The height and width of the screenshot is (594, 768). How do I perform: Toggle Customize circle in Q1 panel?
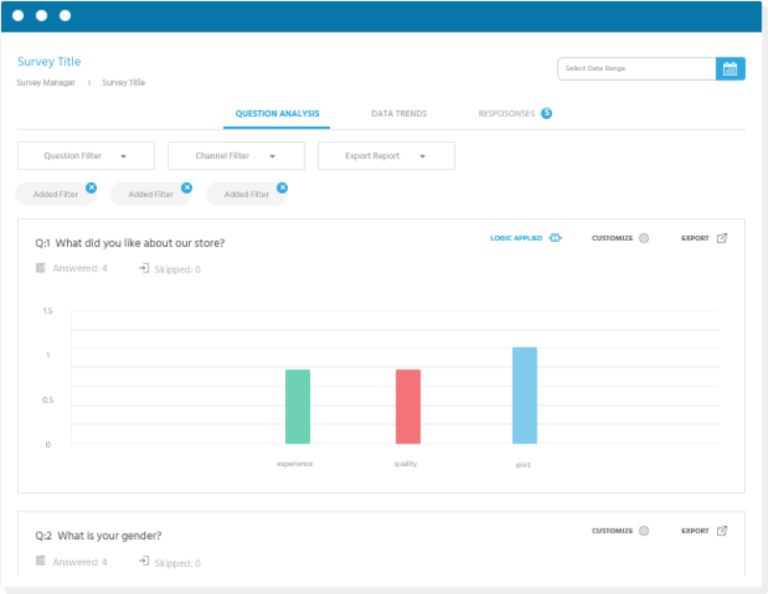644,238
